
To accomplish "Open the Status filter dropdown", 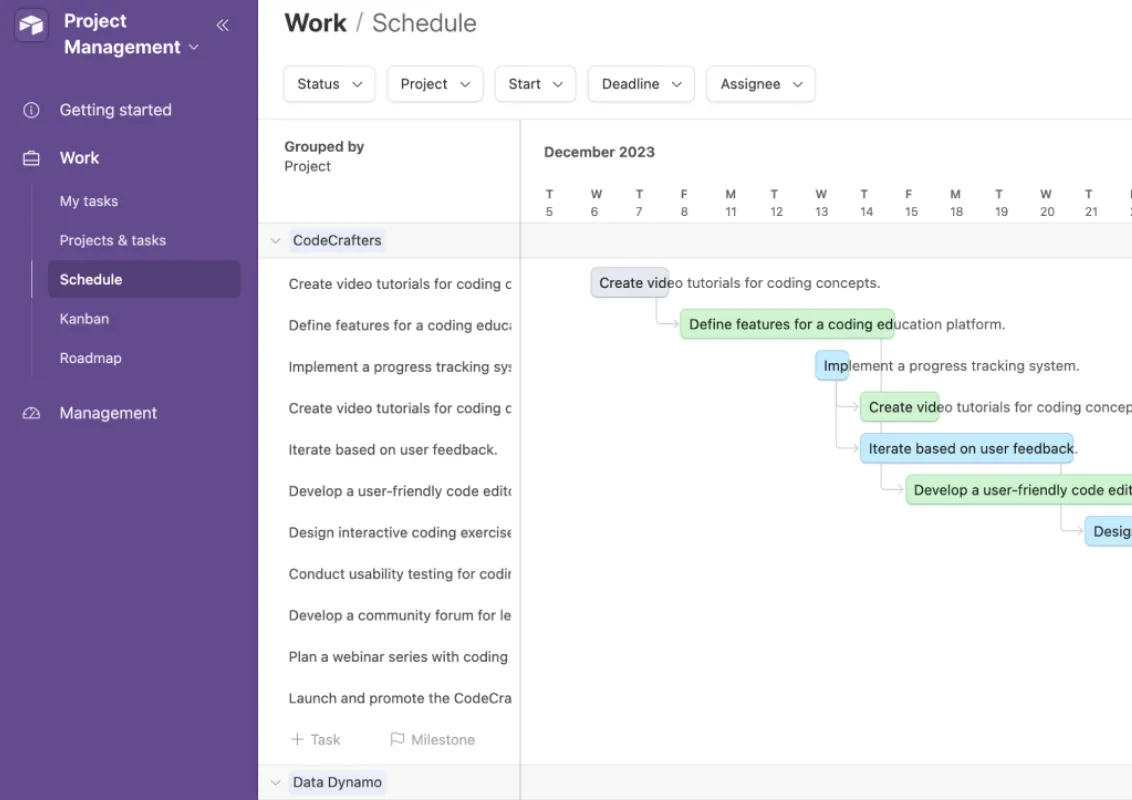I will pyautogui.click(x=329, y=84).
